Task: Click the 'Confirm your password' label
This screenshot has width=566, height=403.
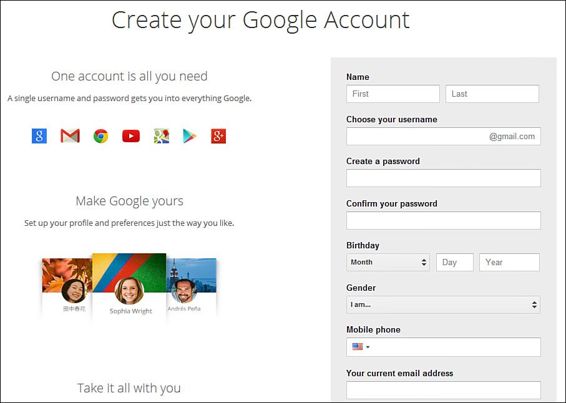Action: click(392, 204)
